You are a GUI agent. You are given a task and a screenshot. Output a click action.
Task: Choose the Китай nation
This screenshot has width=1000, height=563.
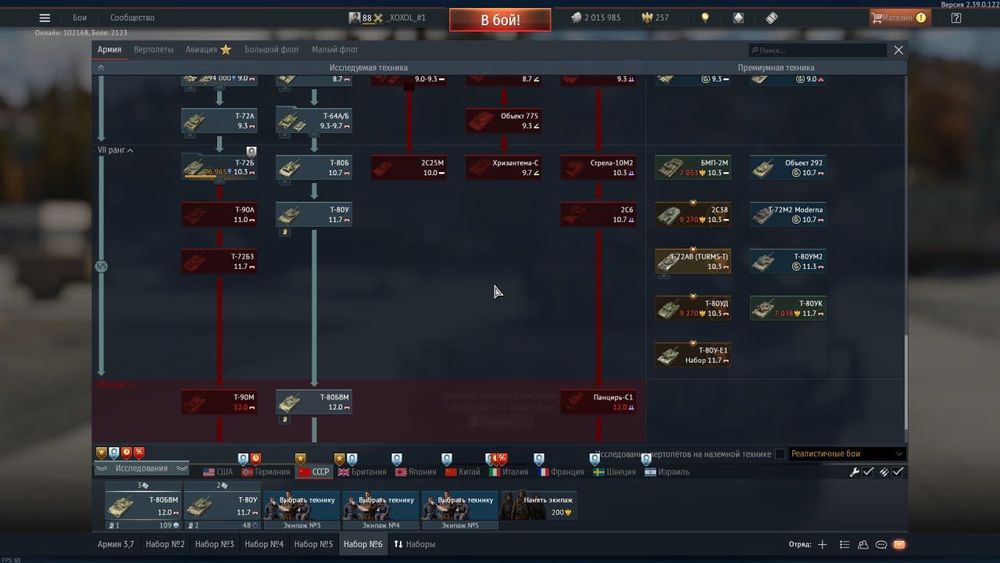[463, 472]
